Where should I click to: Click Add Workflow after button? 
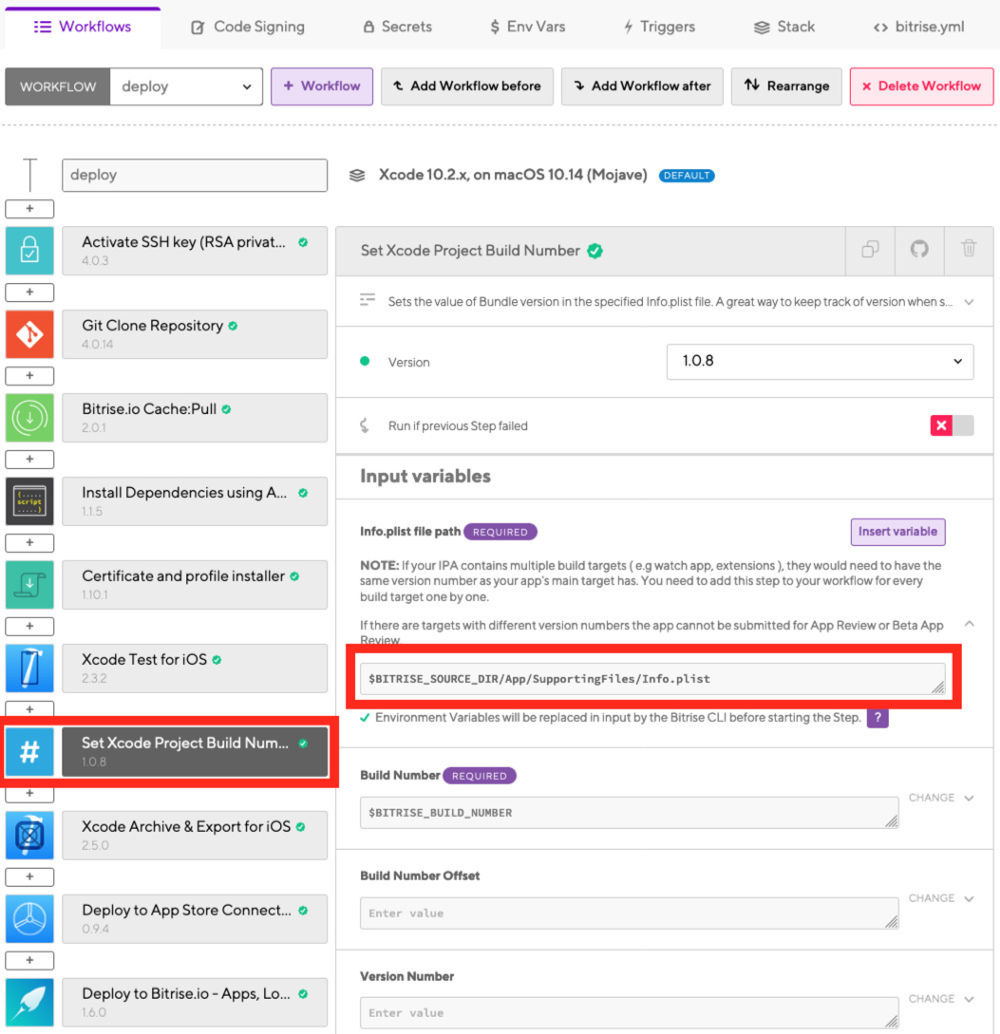[642, 86]
